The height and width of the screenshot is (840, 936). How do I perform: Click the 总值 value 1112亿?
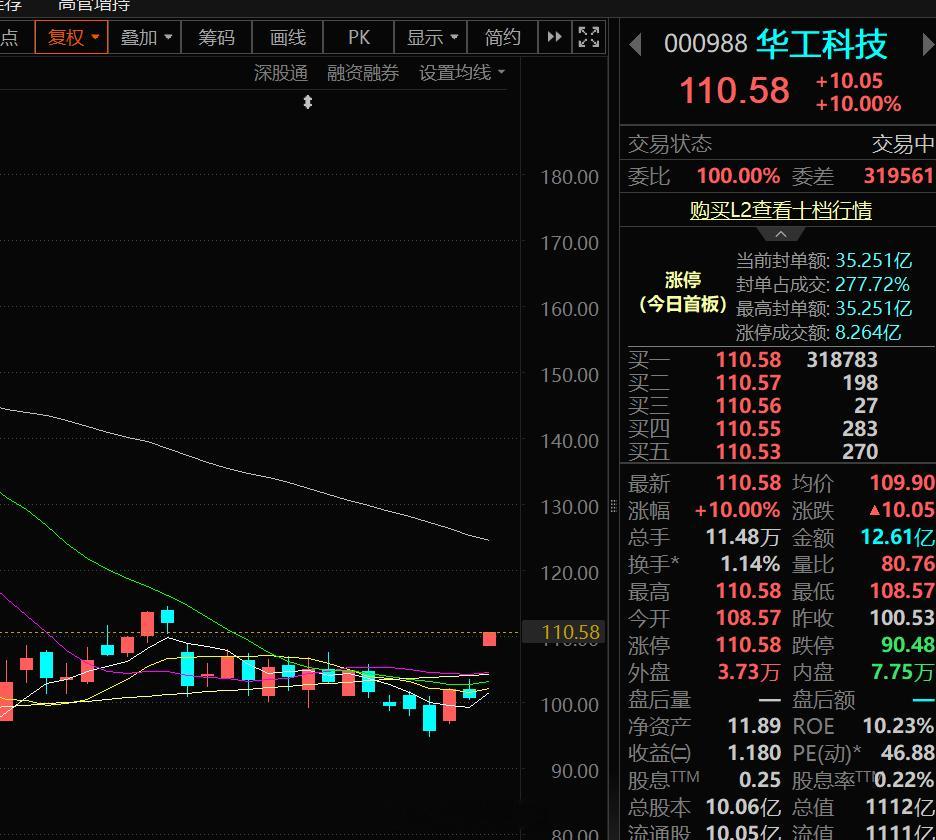point(900,807)
